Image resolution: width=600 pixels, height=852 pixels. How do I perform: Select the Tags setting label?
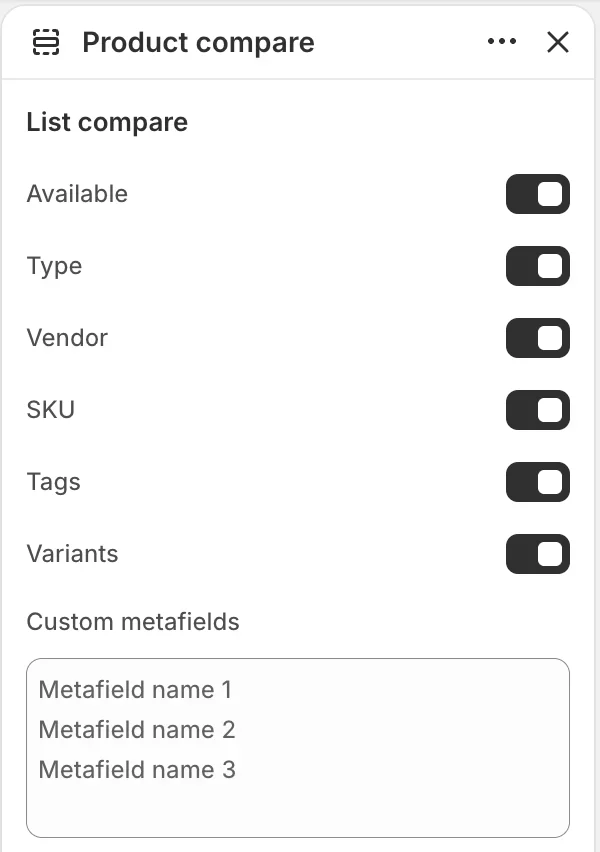[53, 482]
